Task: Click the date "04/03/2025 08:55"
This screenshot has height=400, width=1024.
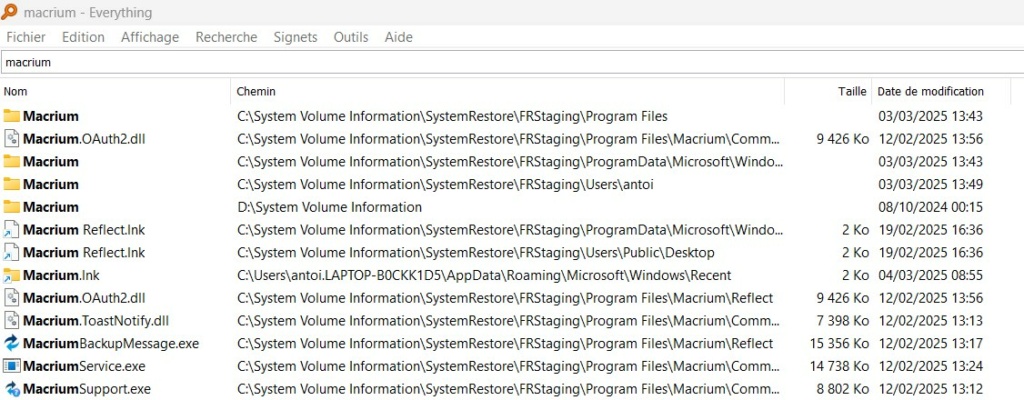Action: tap(931, 275)
